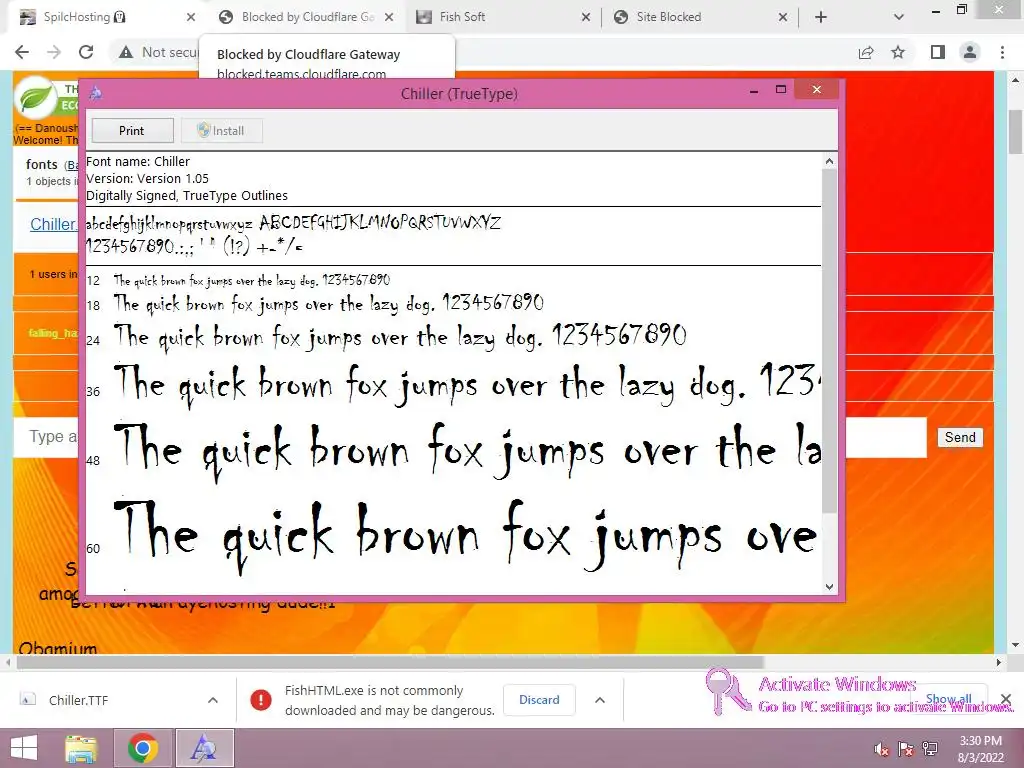The height and width of the screenshot is (768, 1024).
Task: Open Chiller.TTF download item
Action: tap(78, 700)
